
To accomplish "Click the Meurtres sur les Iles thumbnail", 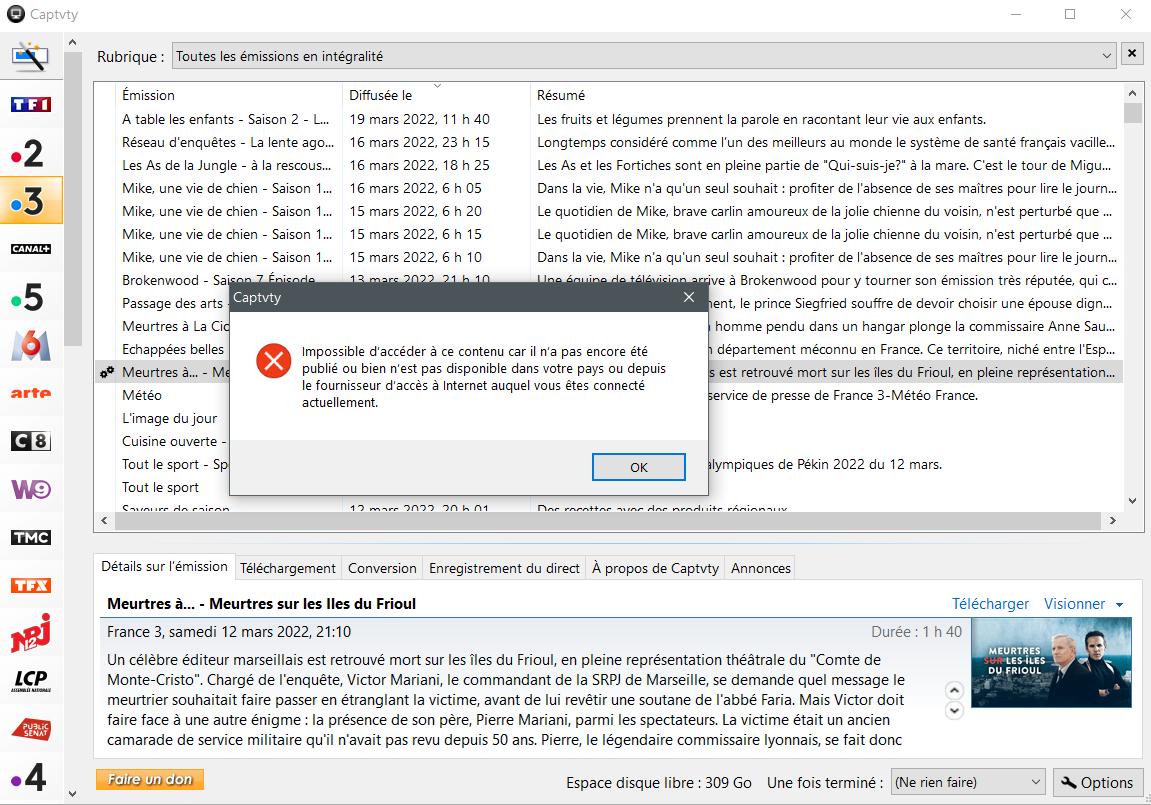I will pyautogui.click(x=1051, y=662).
